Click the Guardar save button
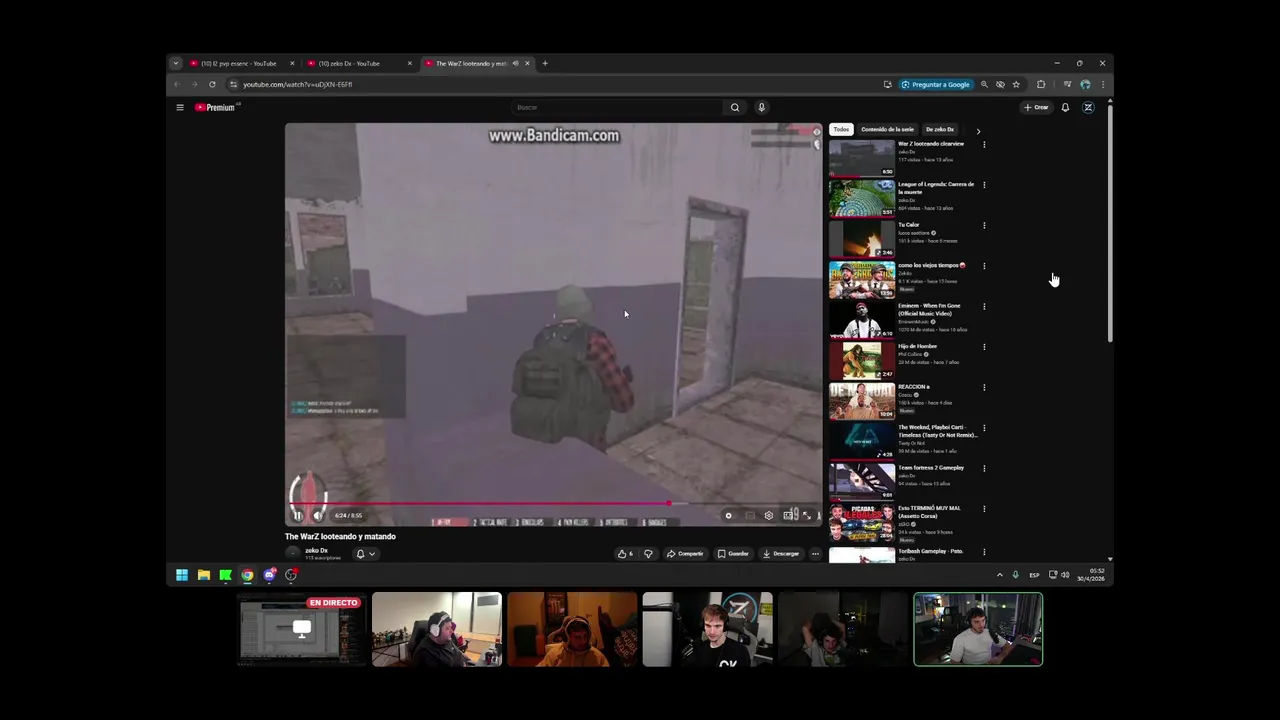The width and height of the screenshot is (1280, 720). (x=733, y=553)
